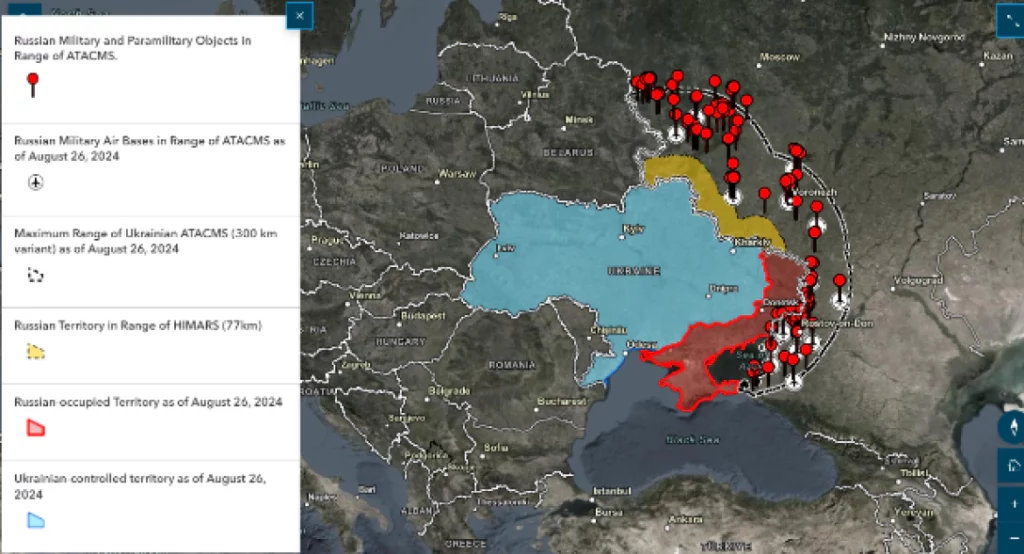Select legend text 'Russian Territory in Range of HIMARS (77km)'
Screen dimensions: 1024x554
point(138,325)
